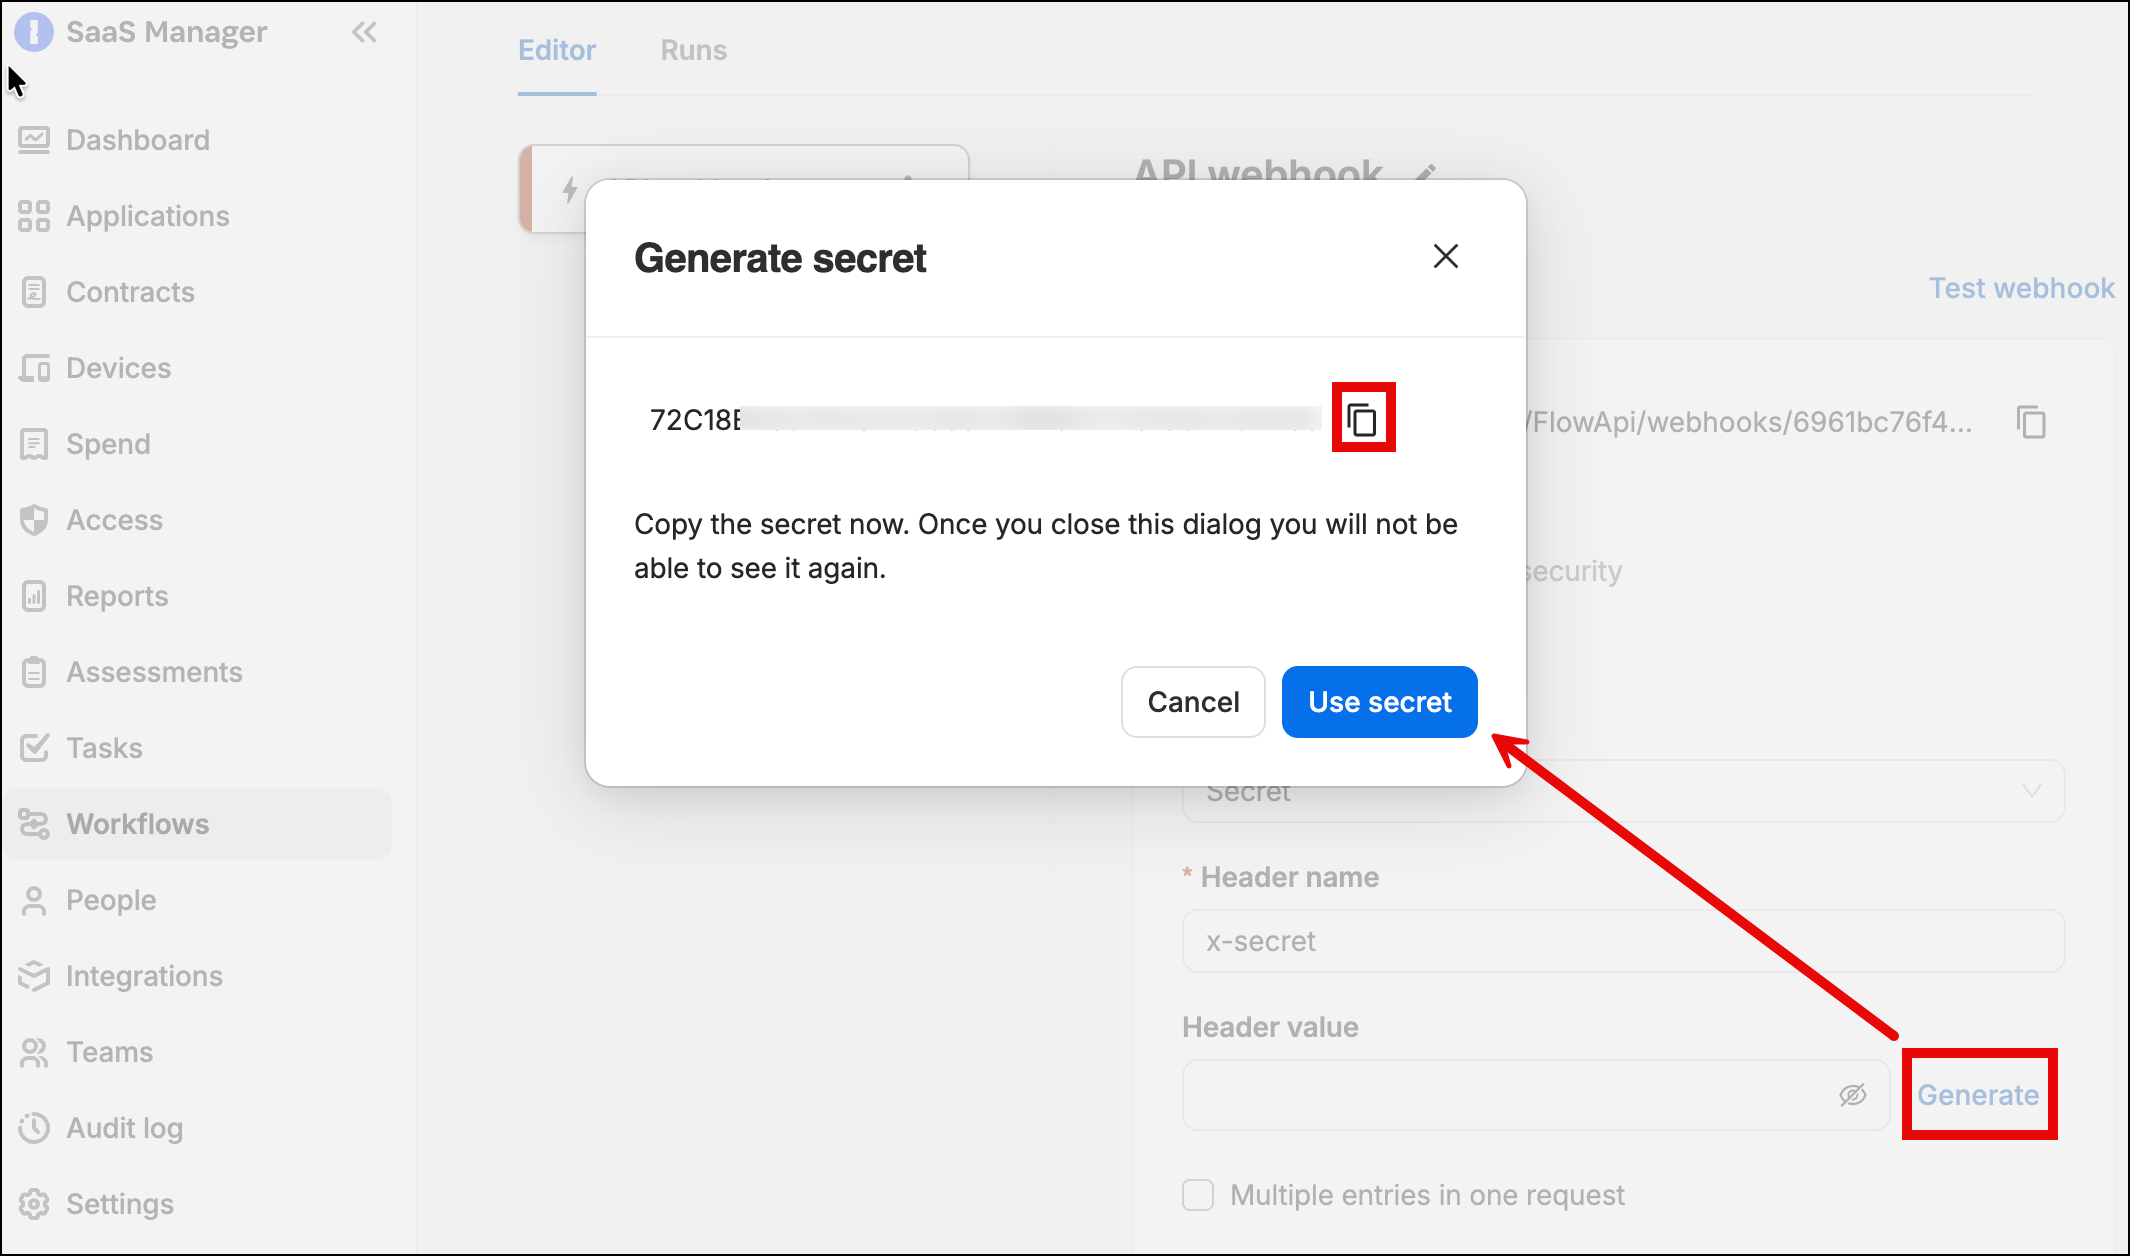Click the Header value input field

tap(1535, 1095)
